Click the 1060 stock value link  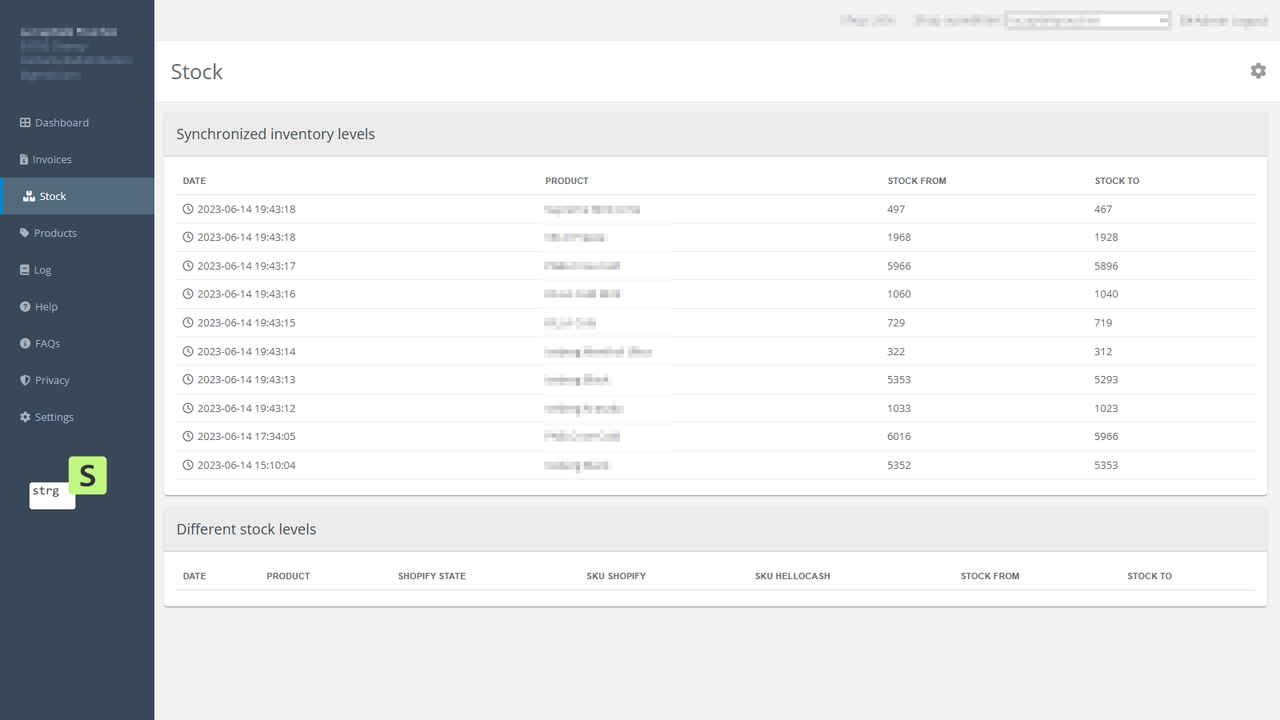[899, 293]
